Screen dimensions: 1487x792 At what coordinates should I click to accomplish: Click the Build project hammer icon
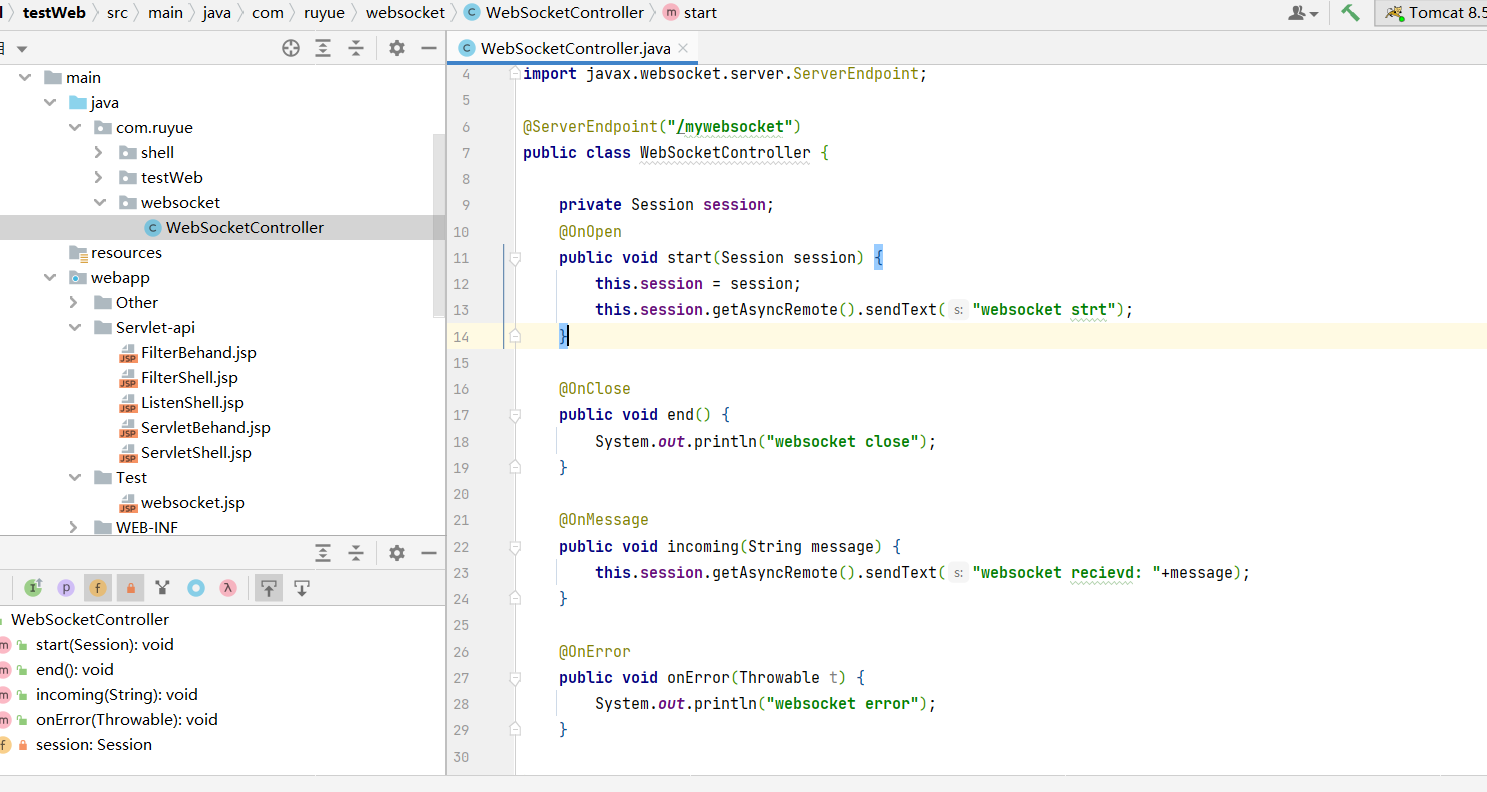tap(1351, 13)
